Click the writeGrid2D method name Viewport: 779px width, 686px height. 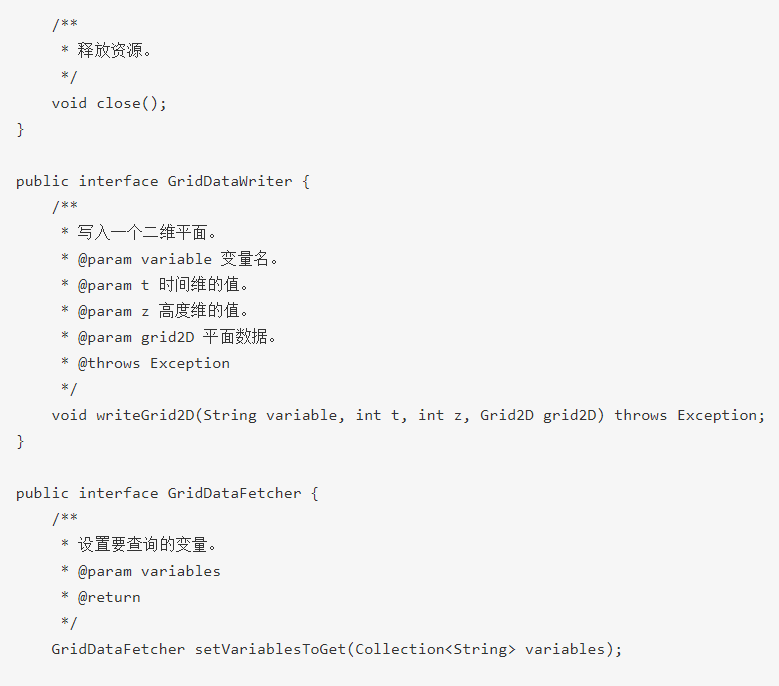[145, 415]
